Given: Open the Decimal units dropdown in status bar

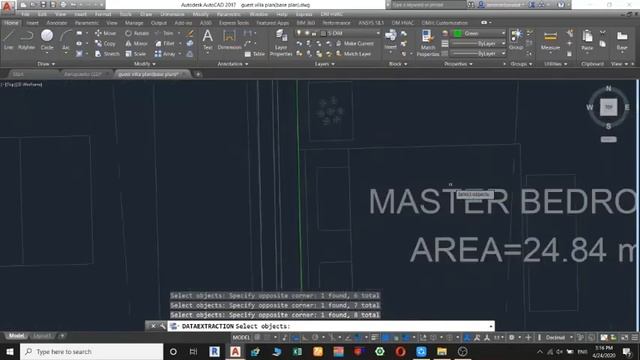Looking at the screenshot, I should (x=559, y=338).
